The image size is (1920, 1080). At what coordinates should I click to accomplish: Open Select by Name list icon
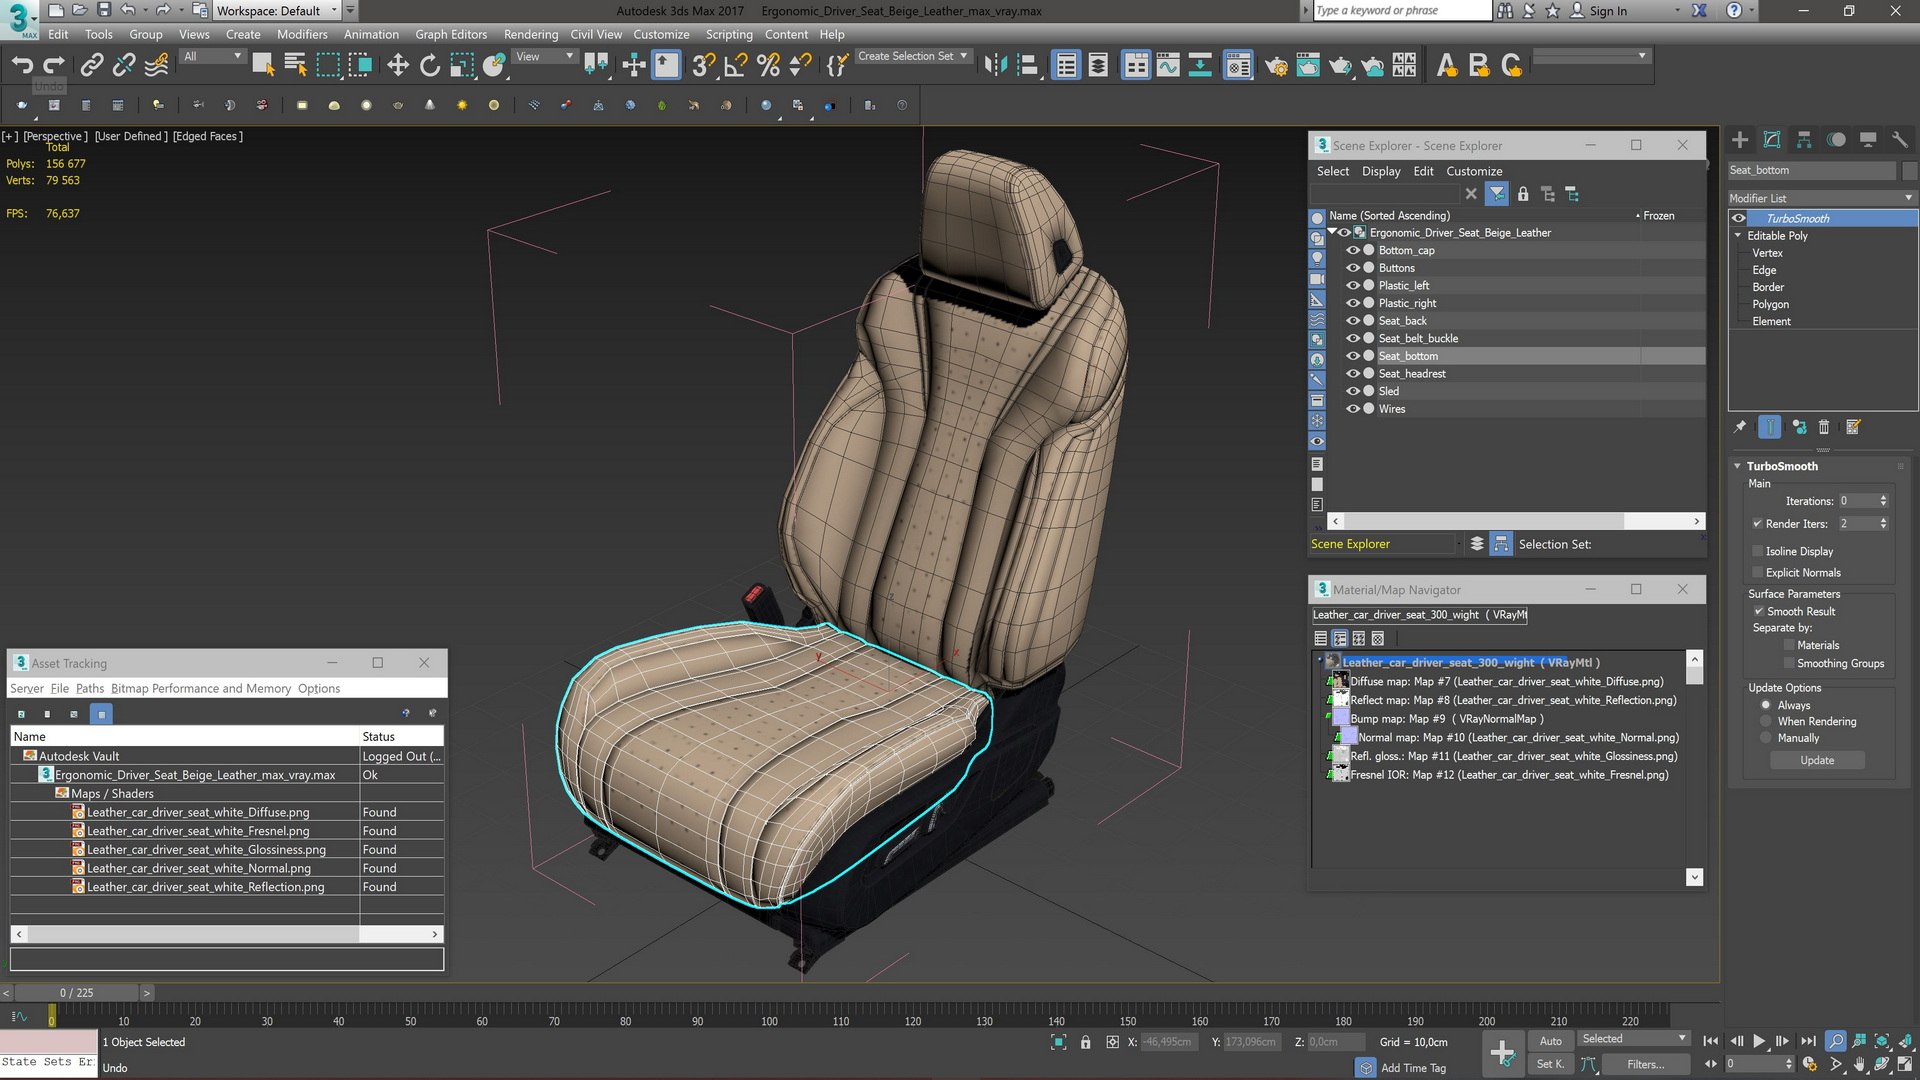(x=295, y=66)
